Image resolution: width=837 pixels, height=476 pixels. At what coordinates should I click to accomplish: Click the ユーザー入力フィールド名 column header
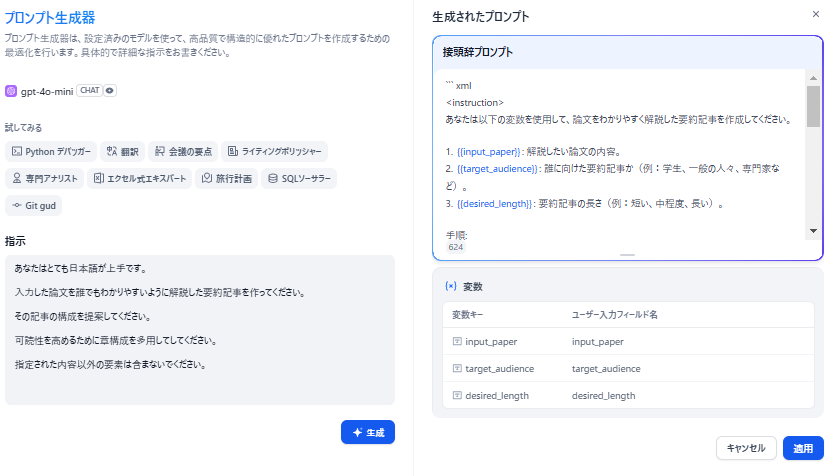[614, 315]
